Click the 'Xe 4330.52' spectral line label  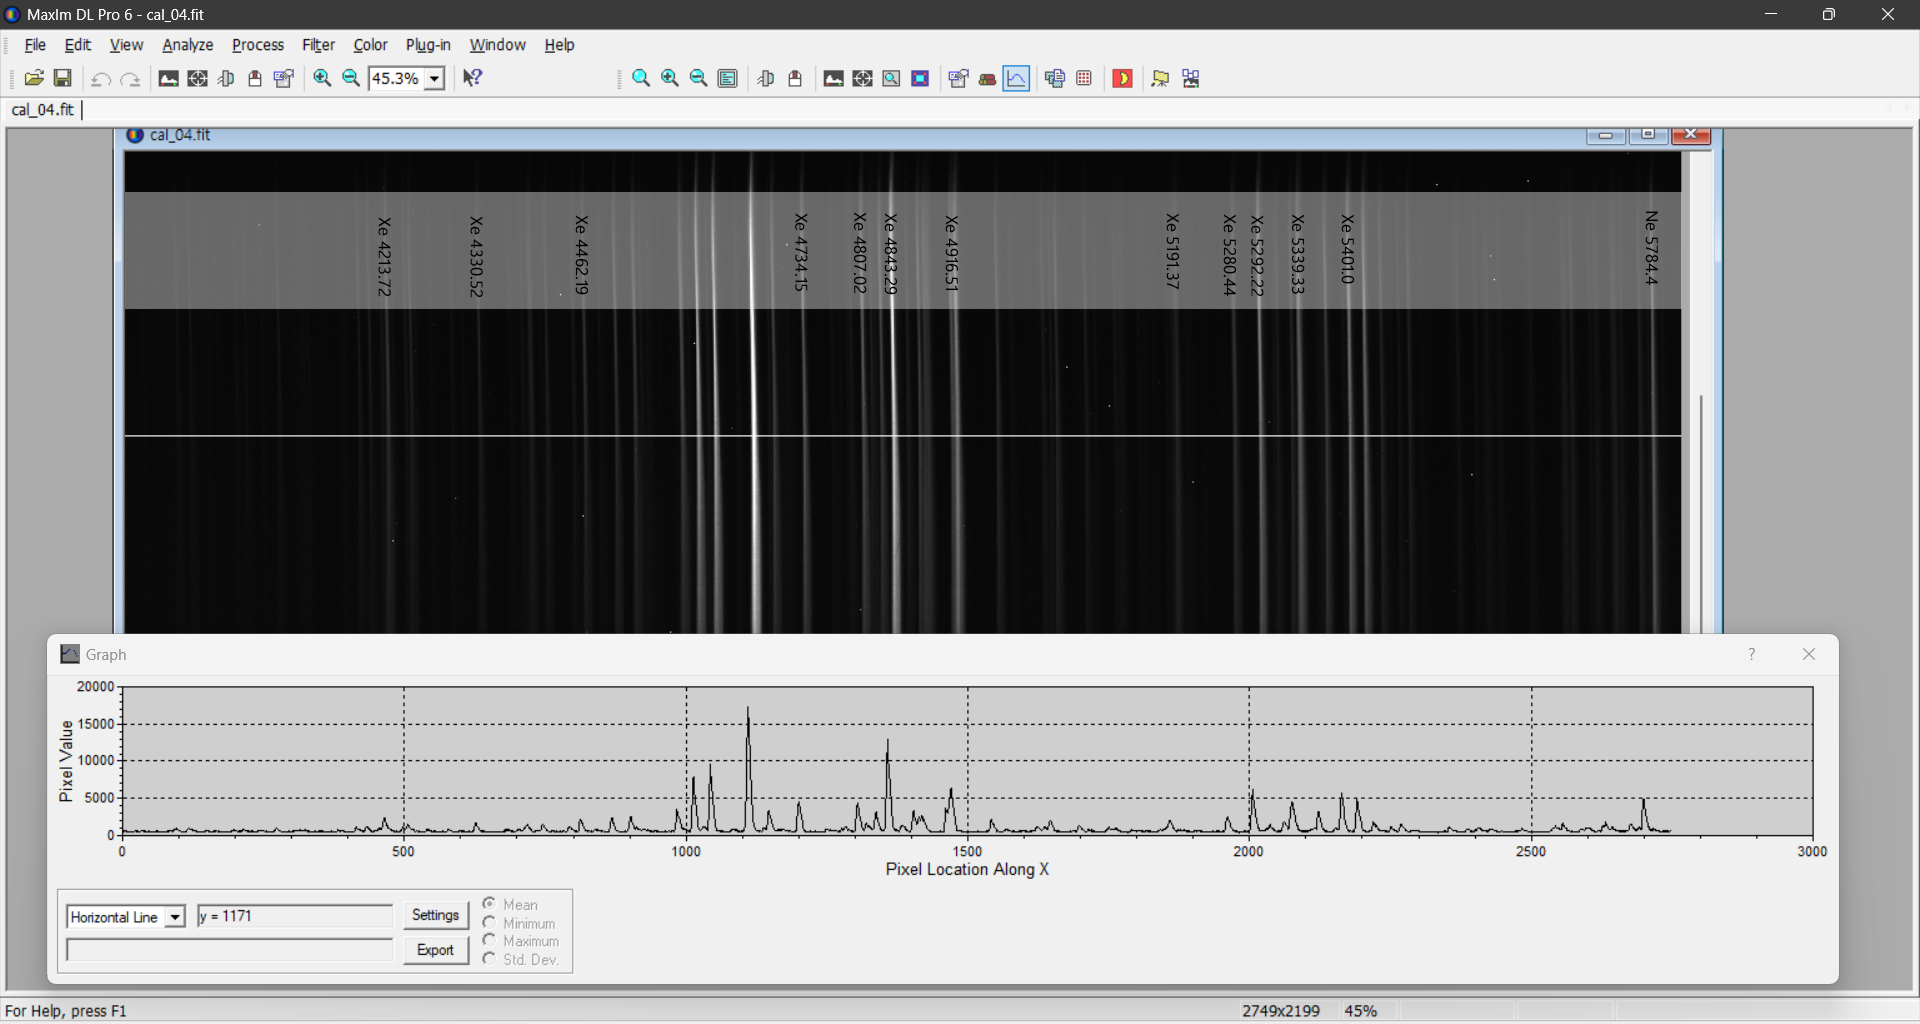tap(476, 257)
